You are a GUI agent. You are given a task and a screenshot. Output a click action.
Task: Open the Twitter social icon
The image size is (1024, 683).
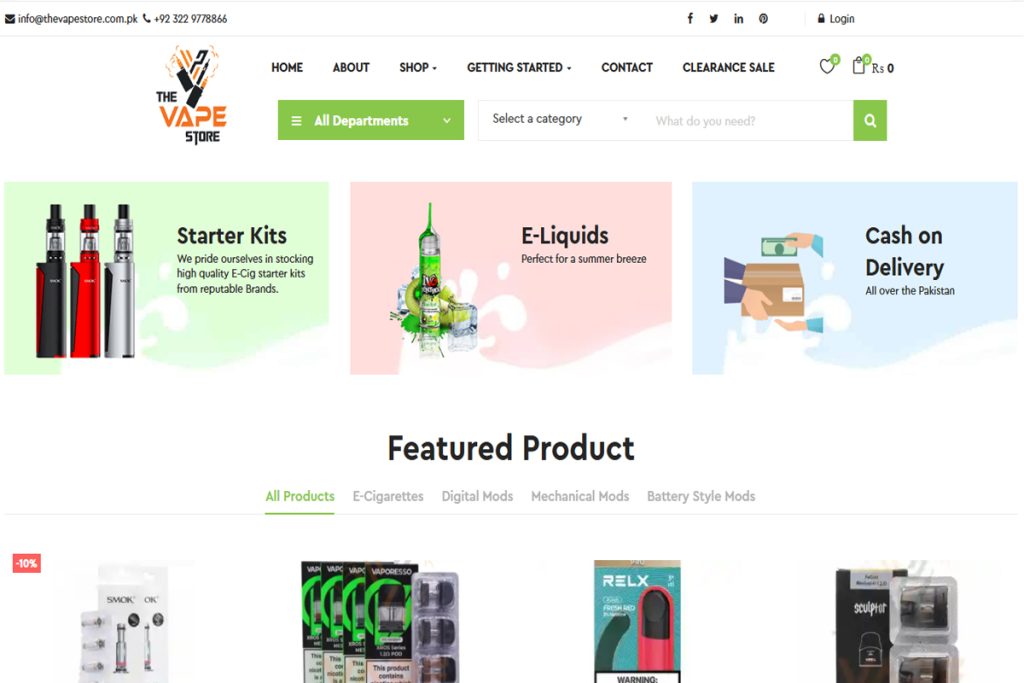point(714,18)
